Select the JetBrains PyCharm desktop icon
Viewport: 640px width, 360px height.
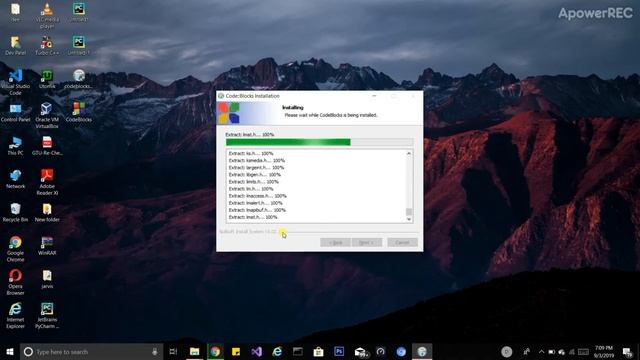47,316
